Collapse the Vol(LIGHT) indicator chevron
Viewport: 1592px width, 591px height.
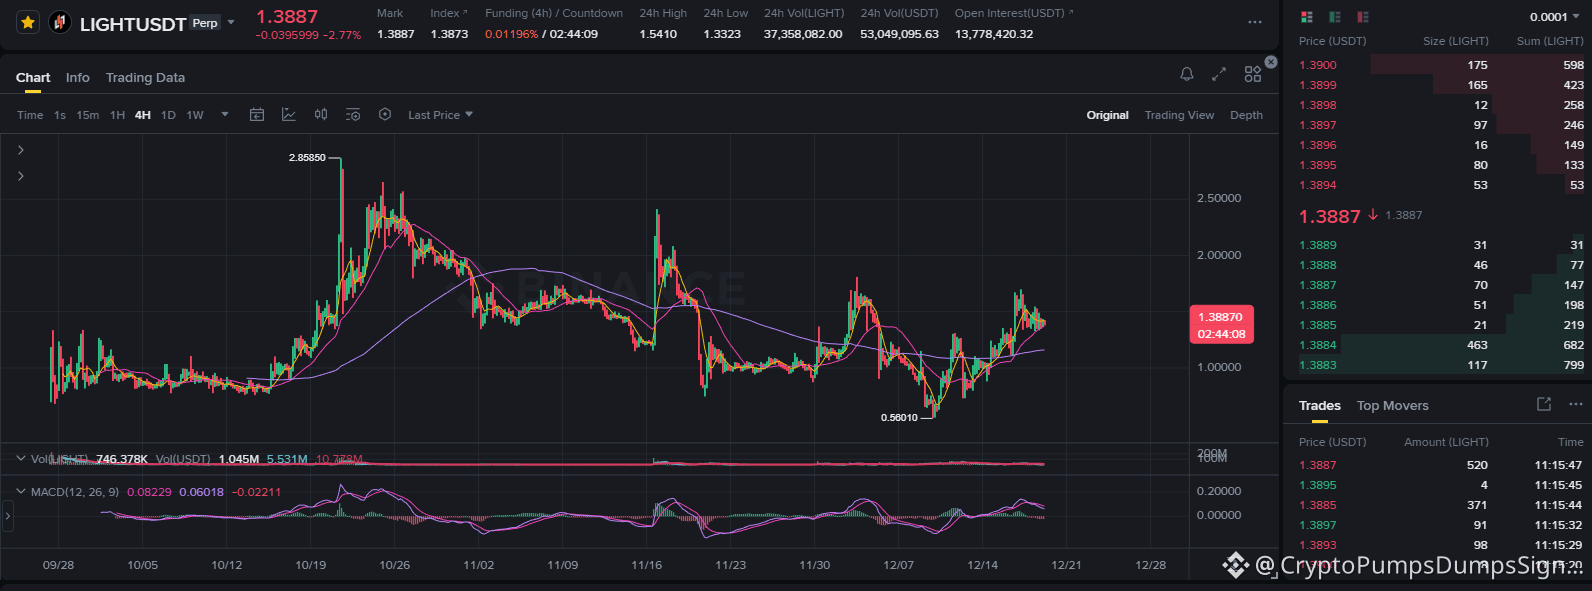coord(21,459)
